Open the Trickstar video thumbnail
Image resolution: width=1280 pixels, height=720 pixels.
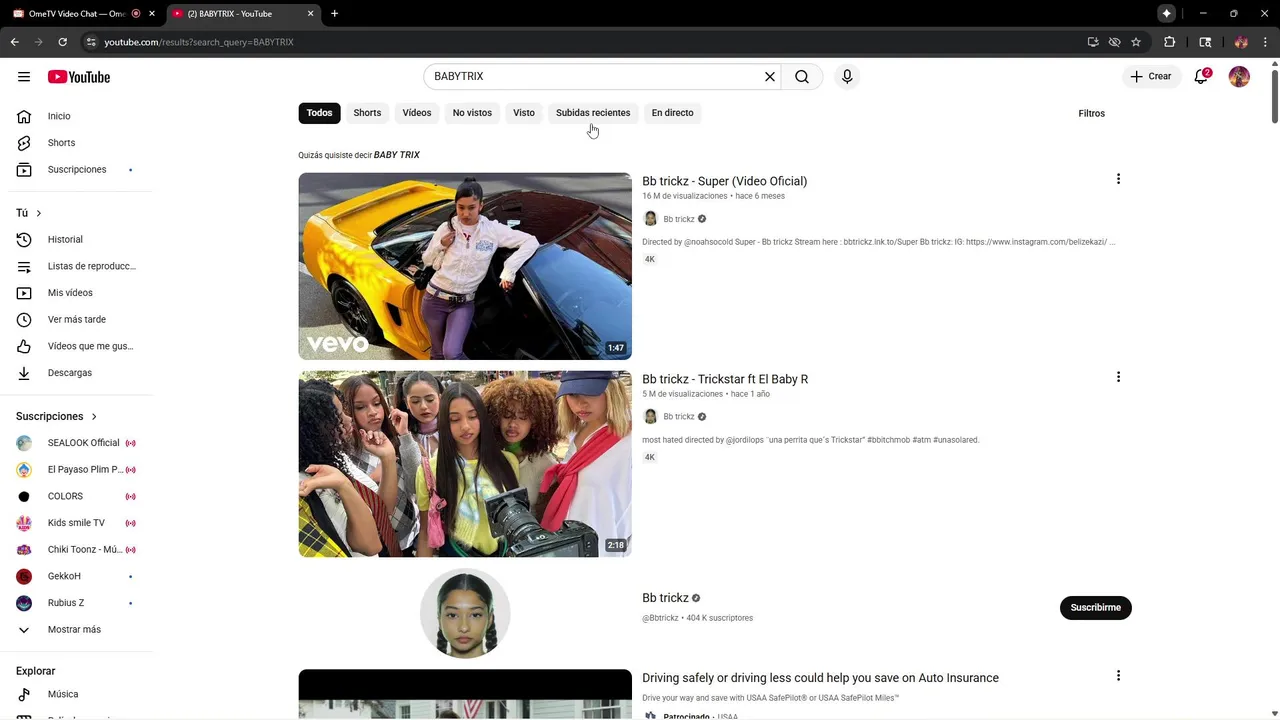click(x=465, y=464)
